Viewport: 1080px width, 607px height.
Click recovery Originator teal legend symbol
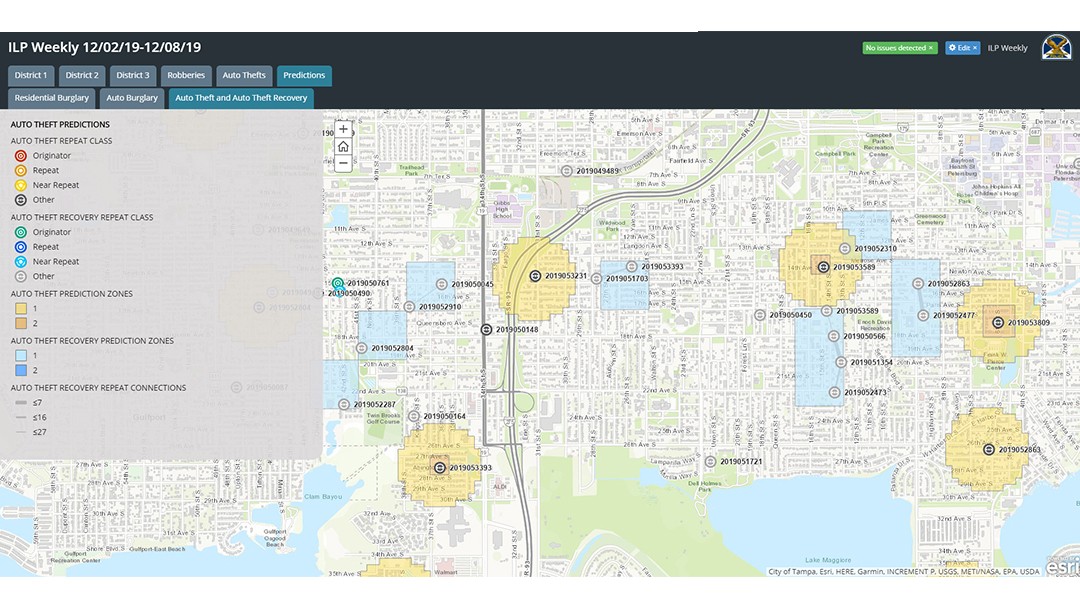point(21,232)
